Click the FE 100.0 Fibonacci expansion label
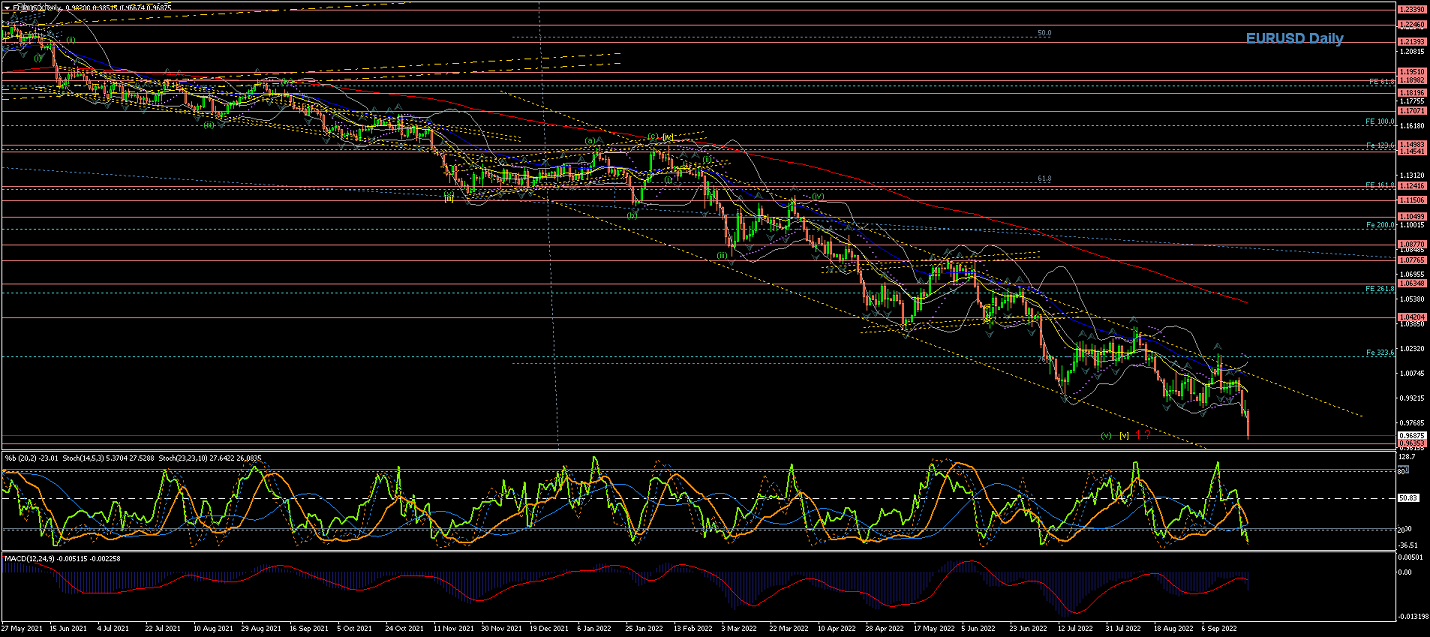The width and height of the screenshot is (1430, 637). pos(1379,122)
